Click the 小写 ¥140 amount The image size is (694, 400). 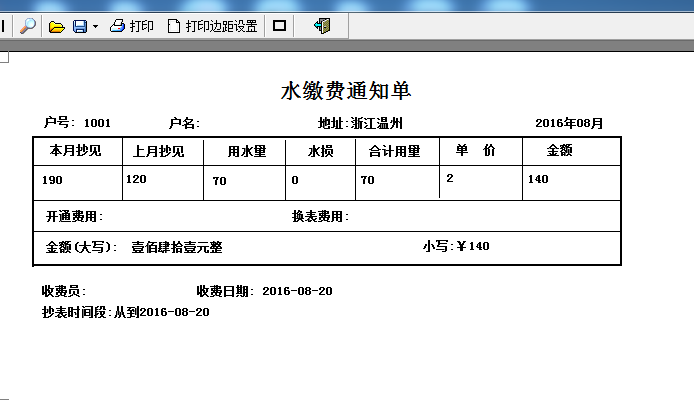456,246
